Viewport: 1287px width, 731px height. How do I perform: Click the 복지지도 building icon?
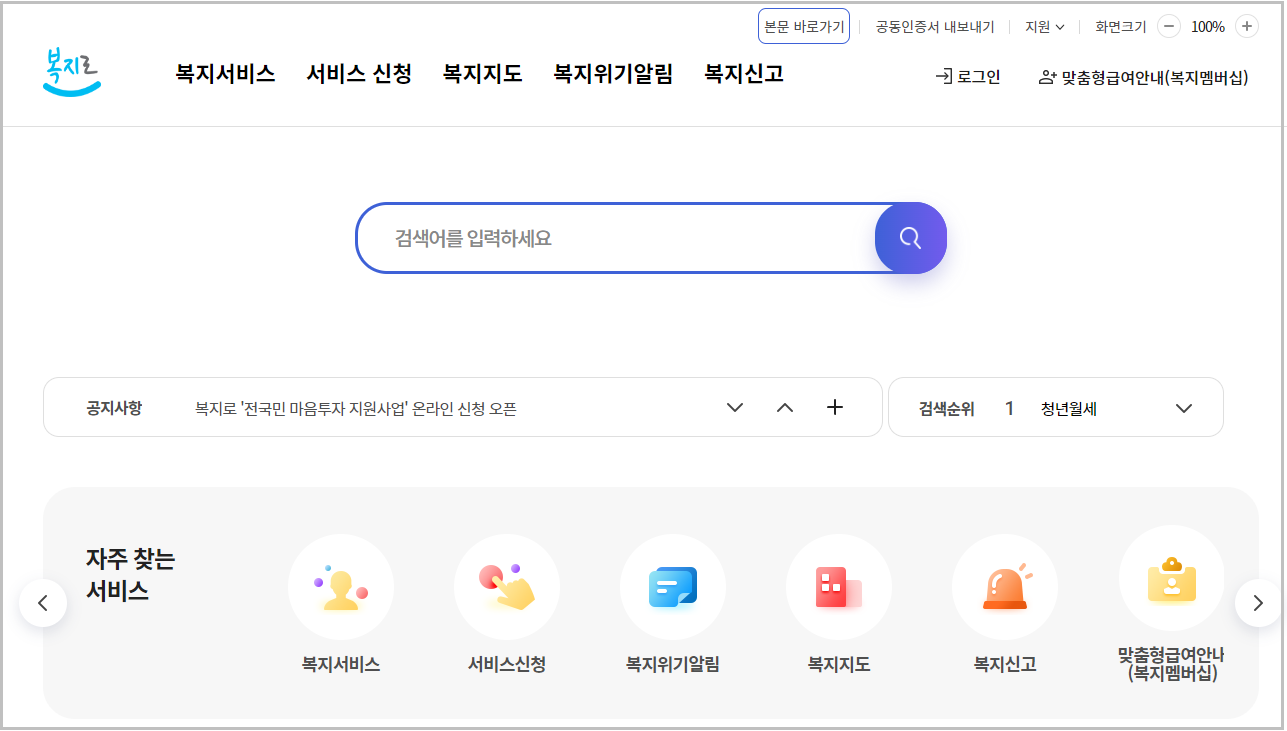(838, 587)
